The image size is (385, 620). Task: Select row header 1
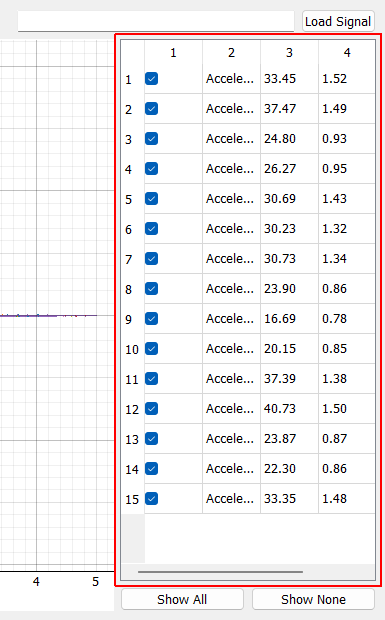(133, 79)
